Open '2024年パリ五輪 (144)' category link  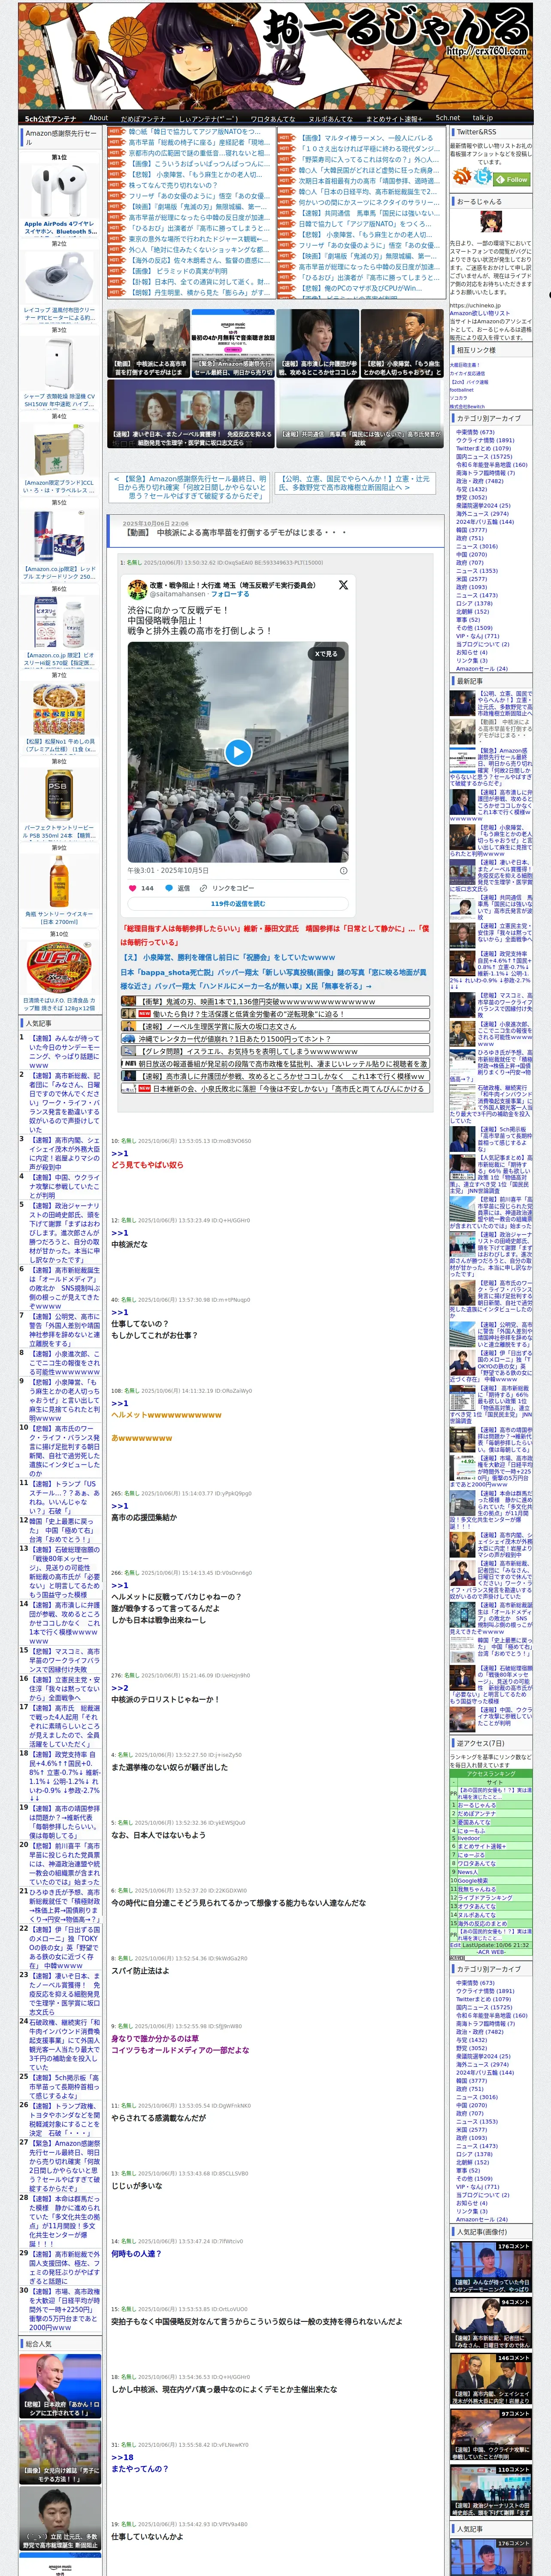pos(485,522)
